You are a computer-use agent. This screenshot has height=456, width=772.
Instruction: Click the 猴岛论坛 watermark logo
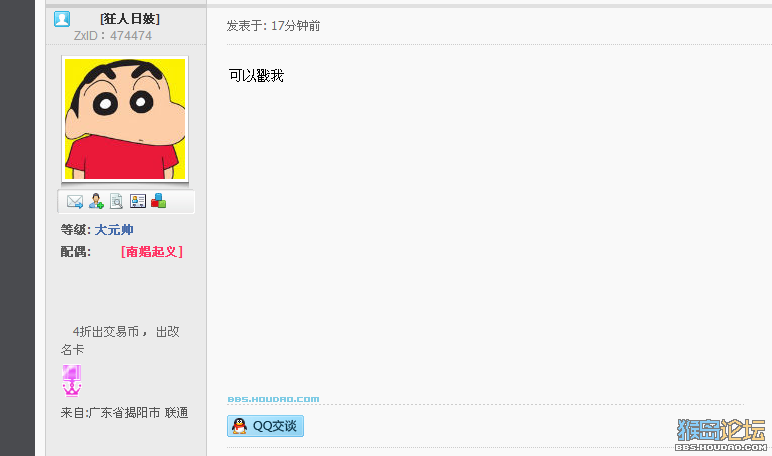721,435
